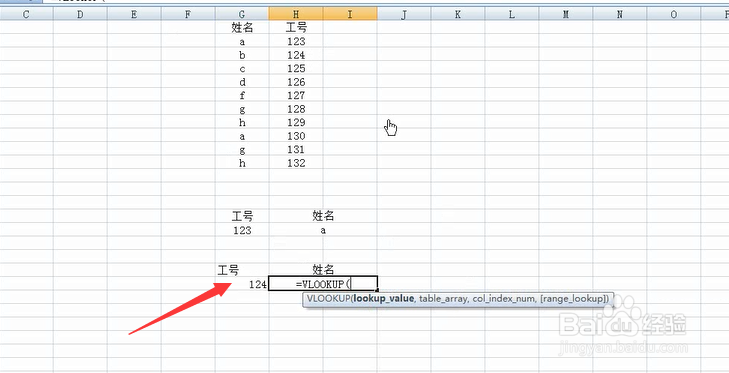
Task: Click the cell with value 131
Action: click(x=296, y=150)
